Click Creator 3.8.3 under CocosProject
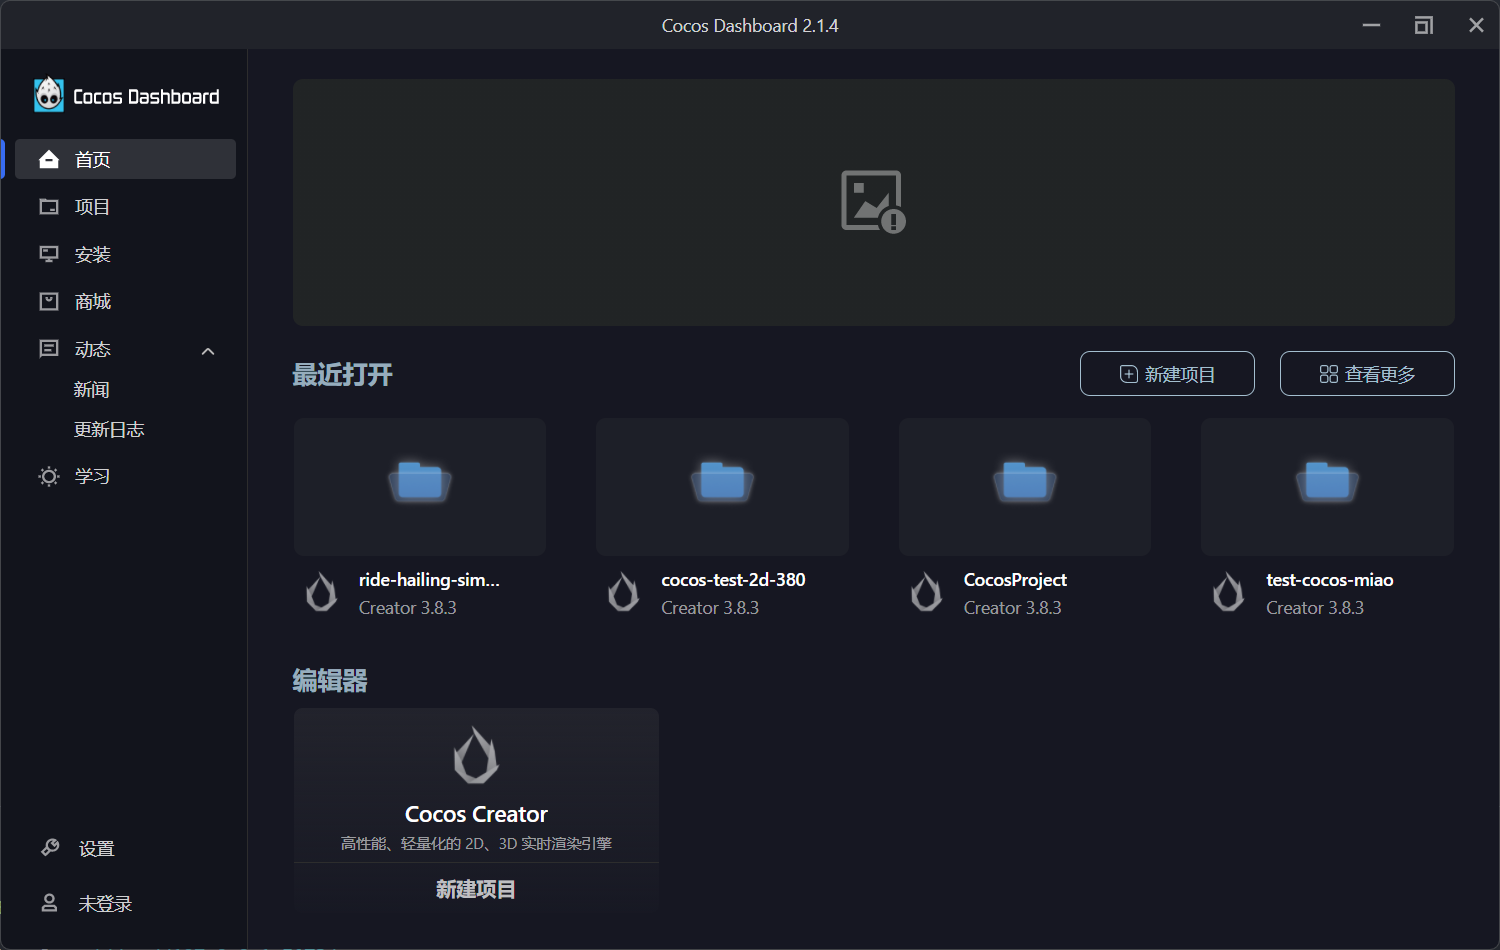This screenshot has width=1500, height=950. [x=1013, y=608]
